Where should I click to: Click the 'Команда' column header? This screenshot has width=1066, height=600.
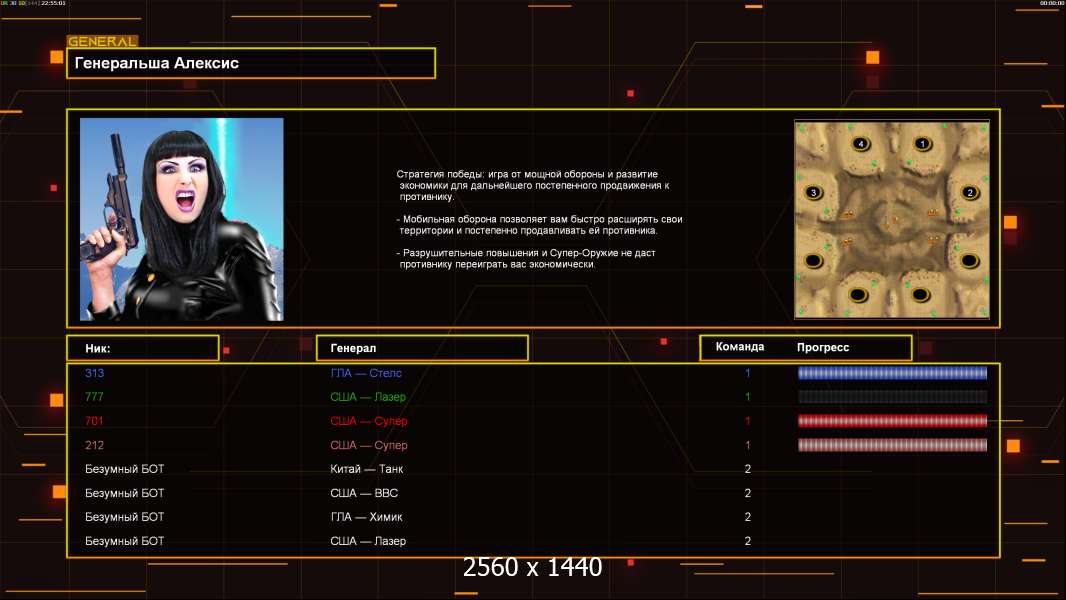click(x=740, y=347)
